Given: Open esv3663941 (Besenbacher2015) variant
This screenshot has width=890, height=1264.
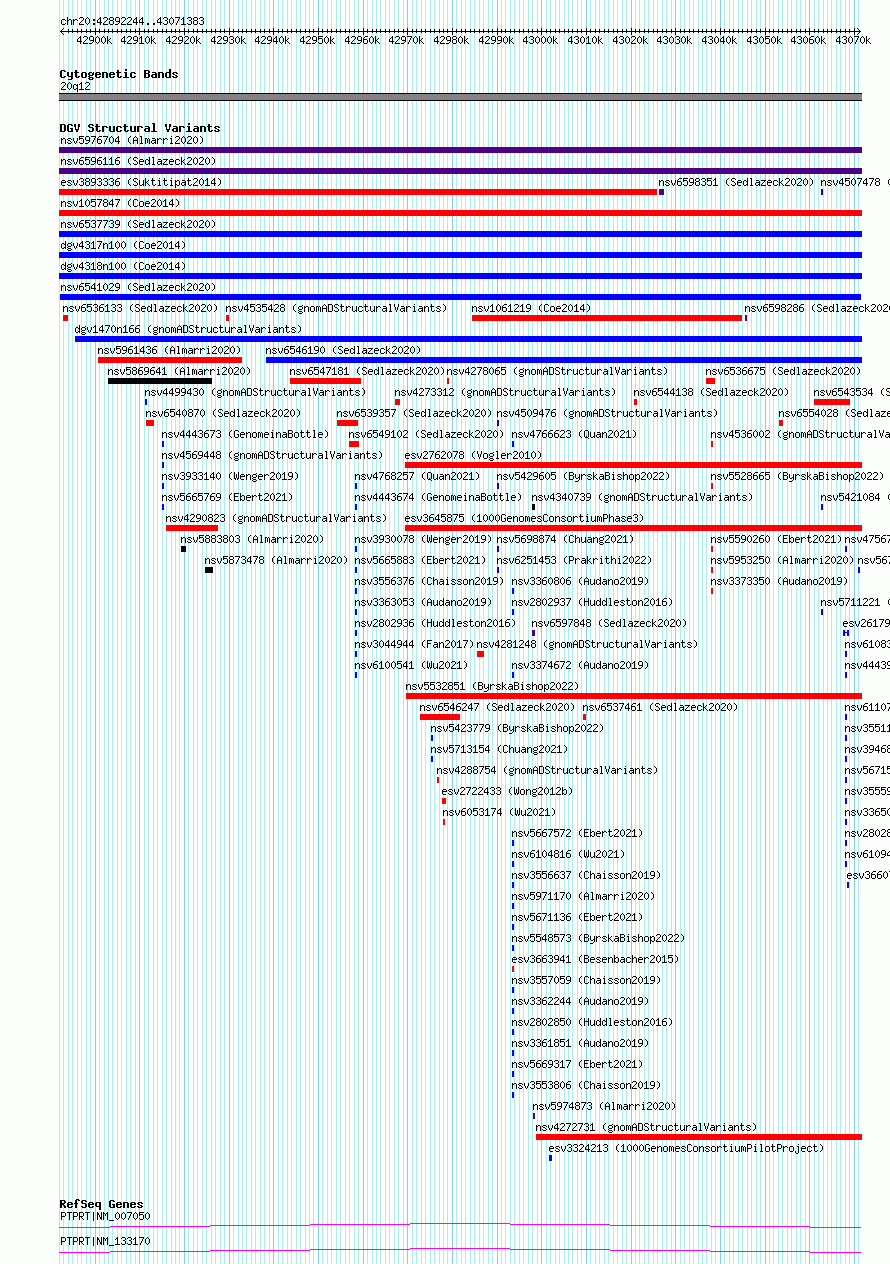Looking at the screenshot, I should coord(595,959).
